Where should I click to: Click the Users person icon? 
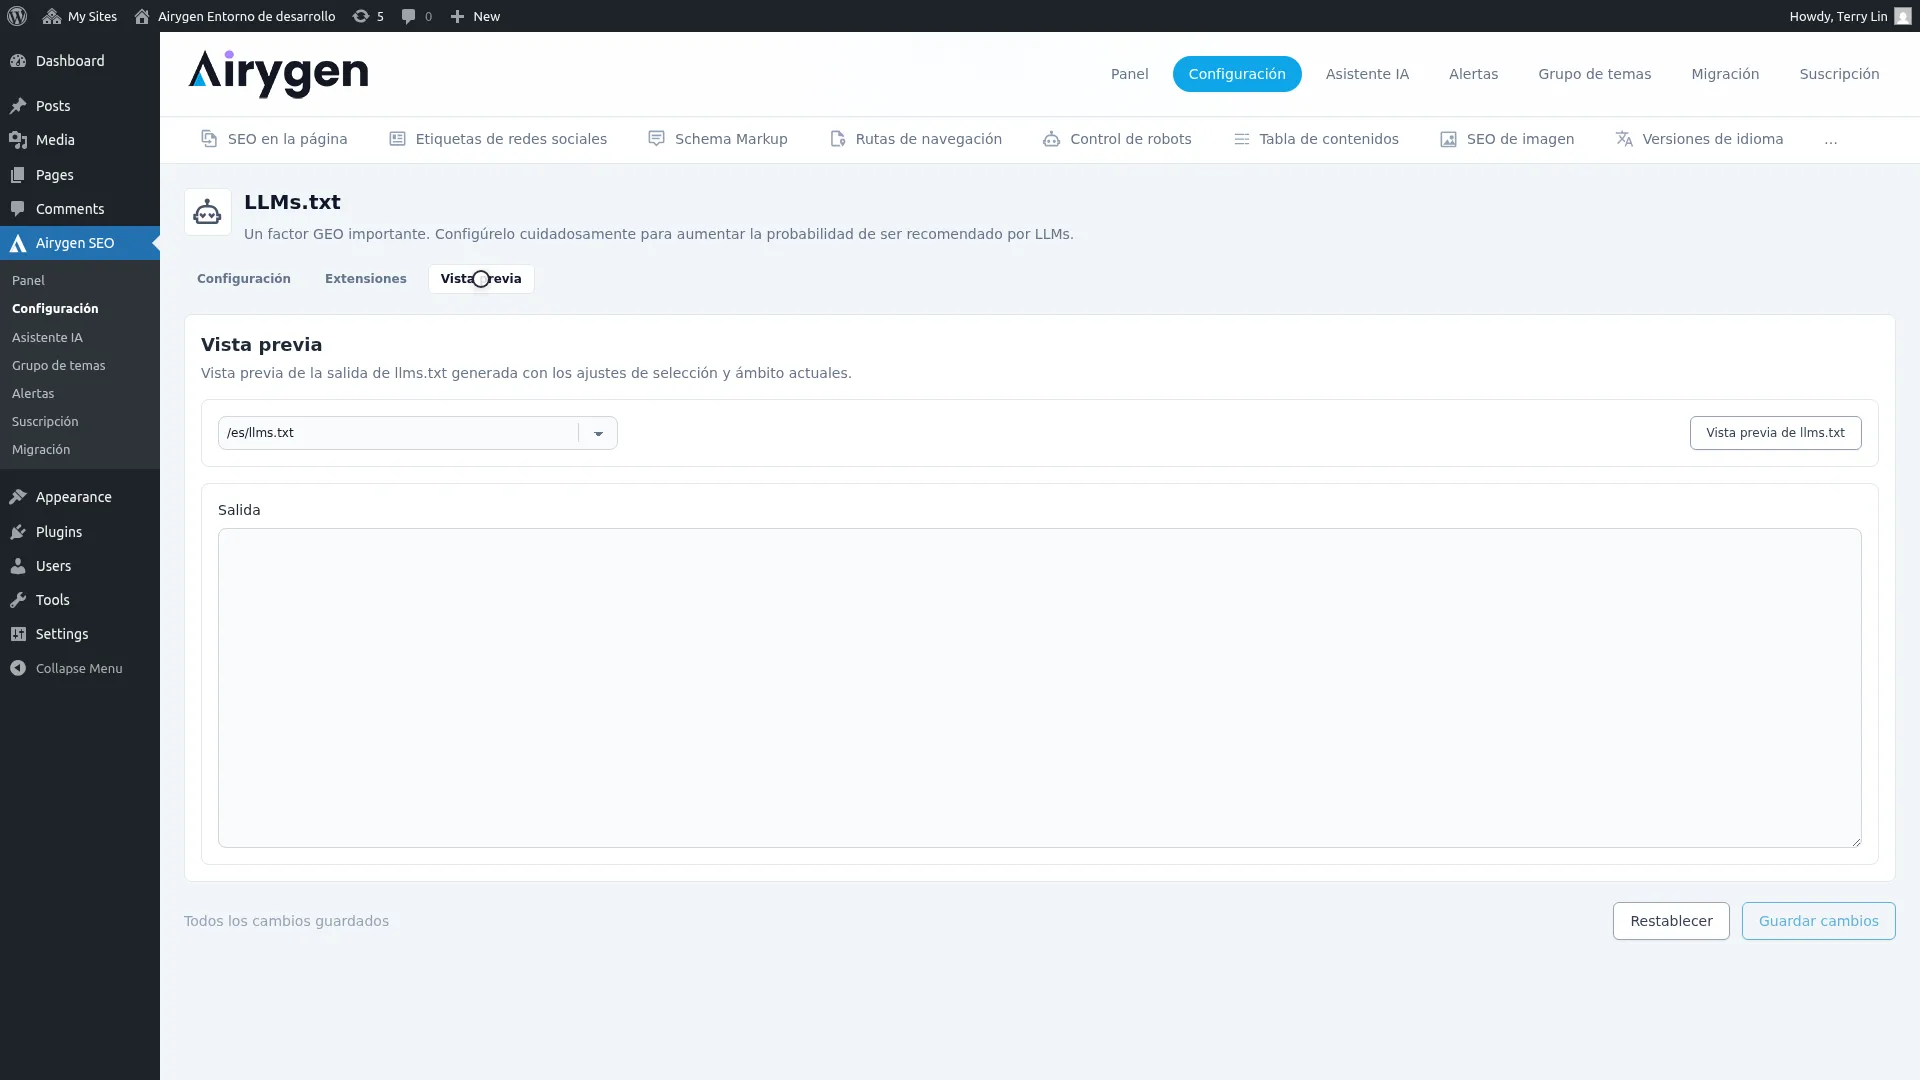point(18,566)
